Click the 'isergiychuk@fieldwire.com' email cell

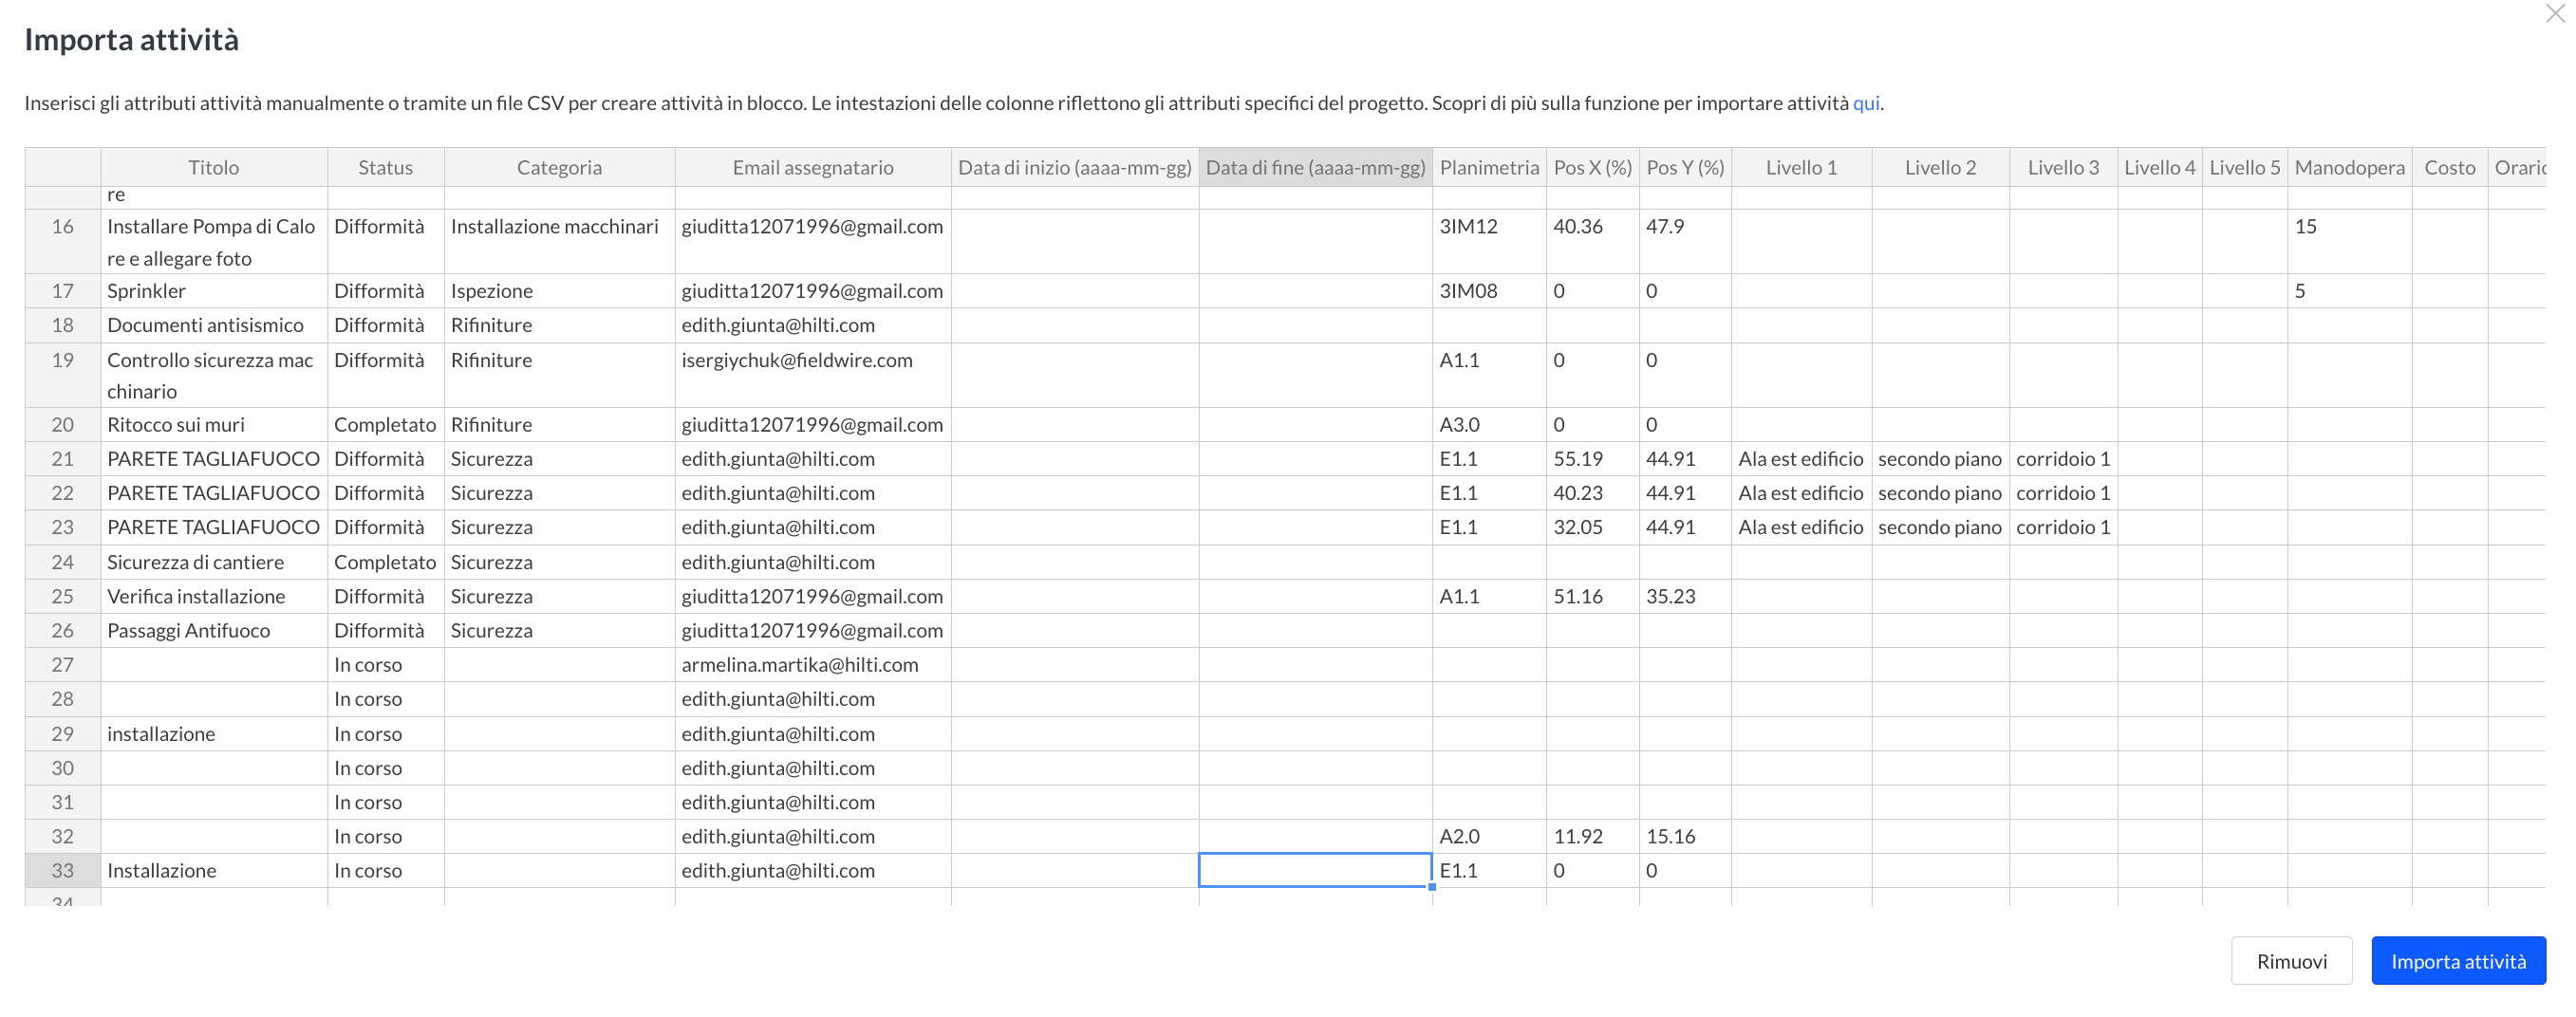pos(813,375)
